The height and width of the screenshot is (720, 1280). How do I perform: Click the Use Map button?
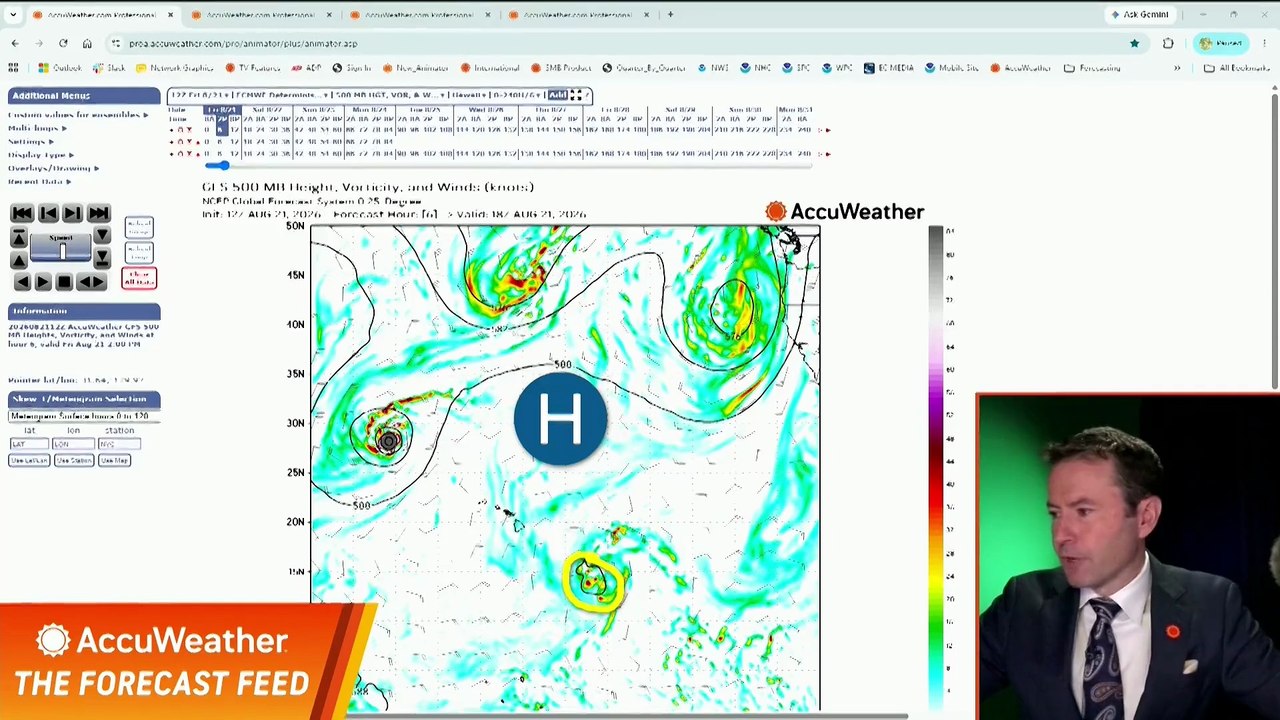tap(114, 460)
